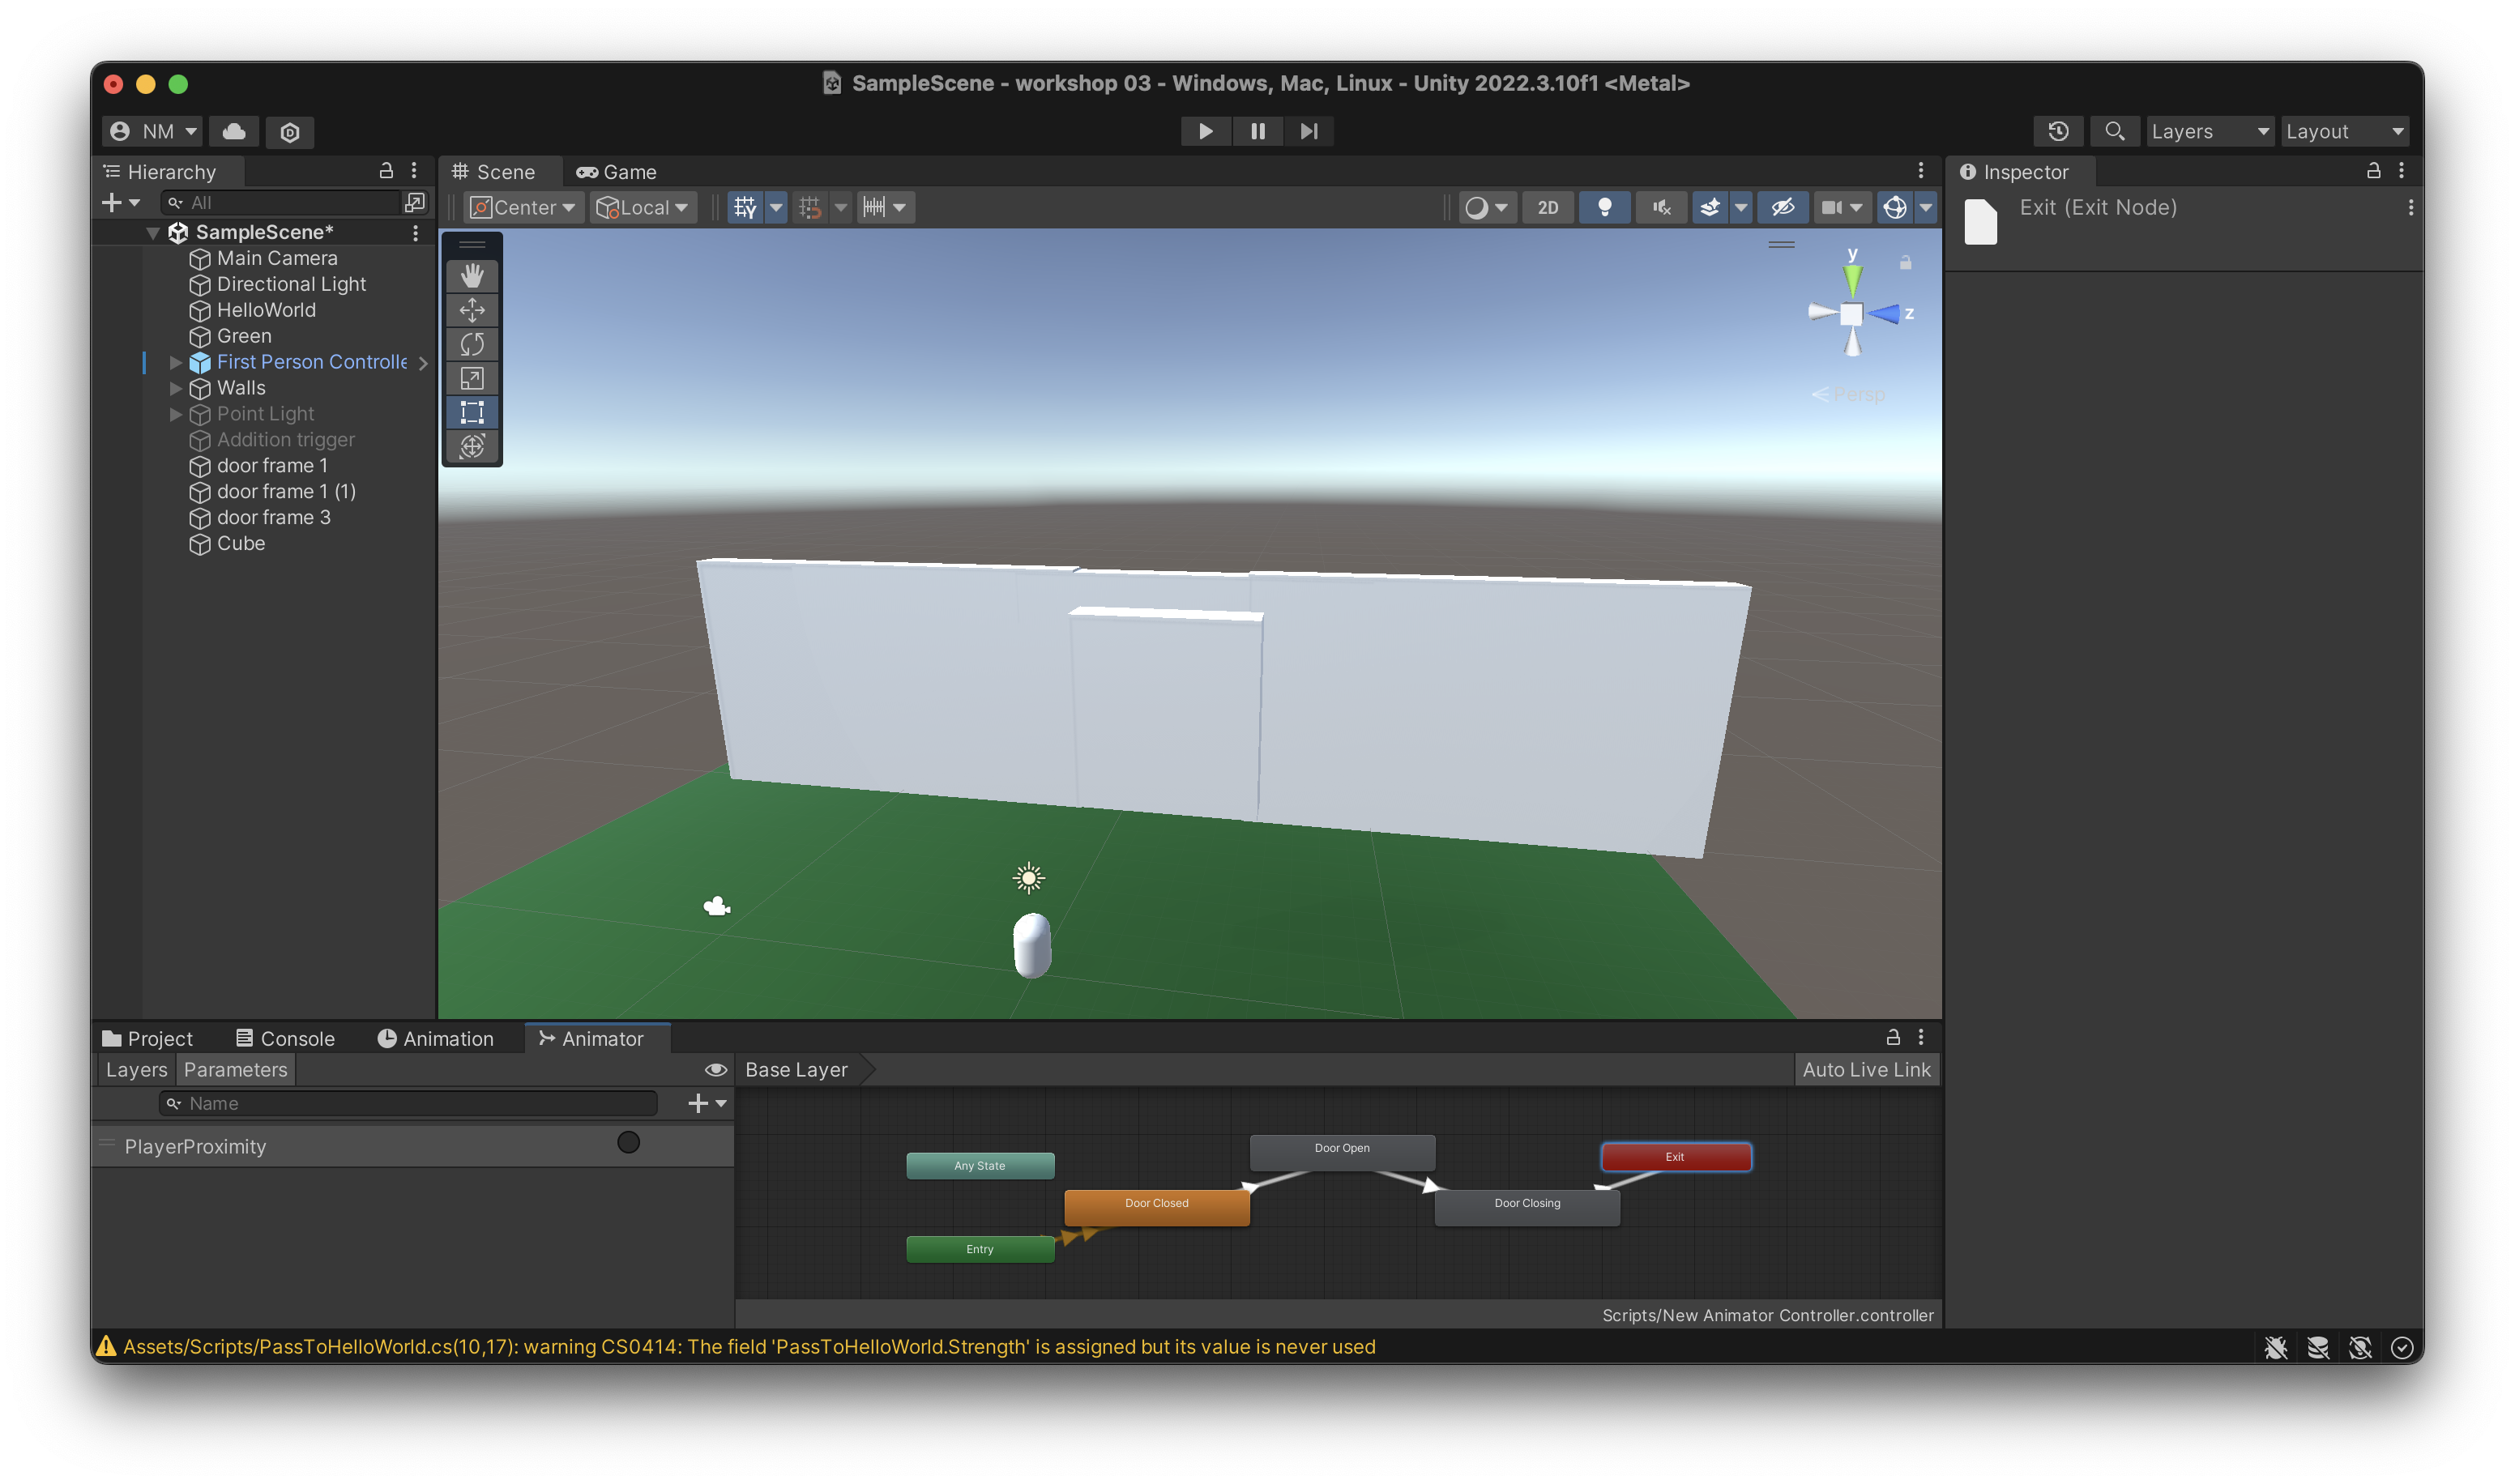Toggle Animator layer visibility eye icon

pyautogui.click(x=715, y=1069)
